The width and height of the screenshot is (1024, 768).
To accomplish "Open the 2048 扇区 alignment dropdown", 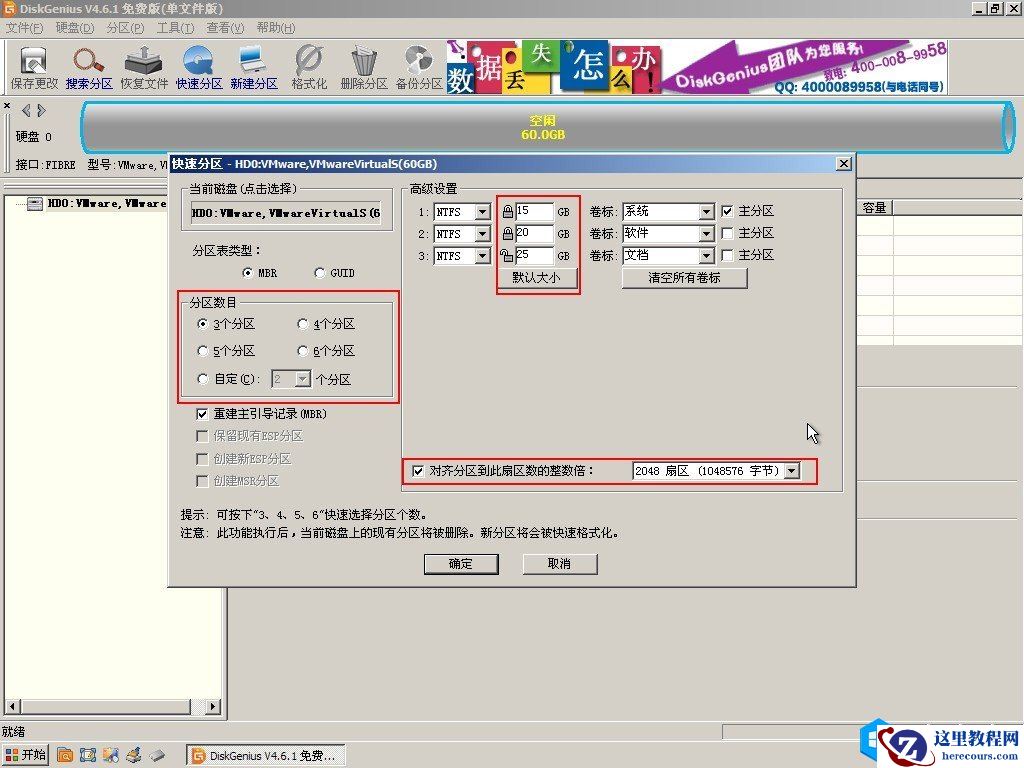I will (792, 471).
